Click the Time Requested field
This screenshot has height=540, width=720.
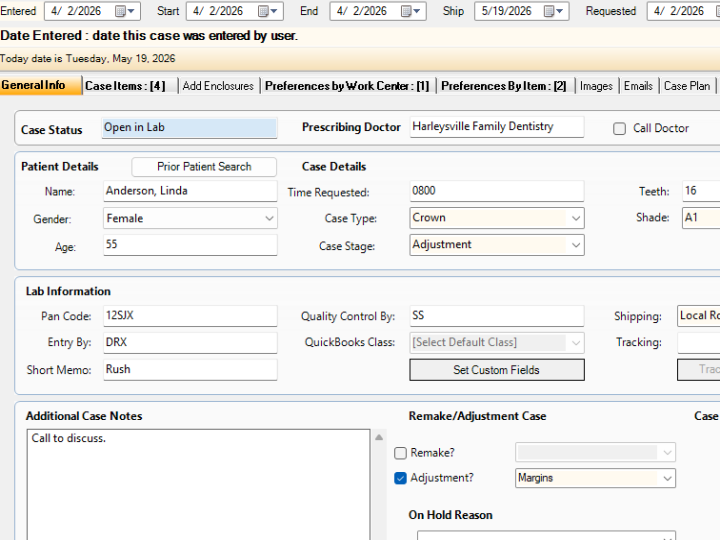497,191
